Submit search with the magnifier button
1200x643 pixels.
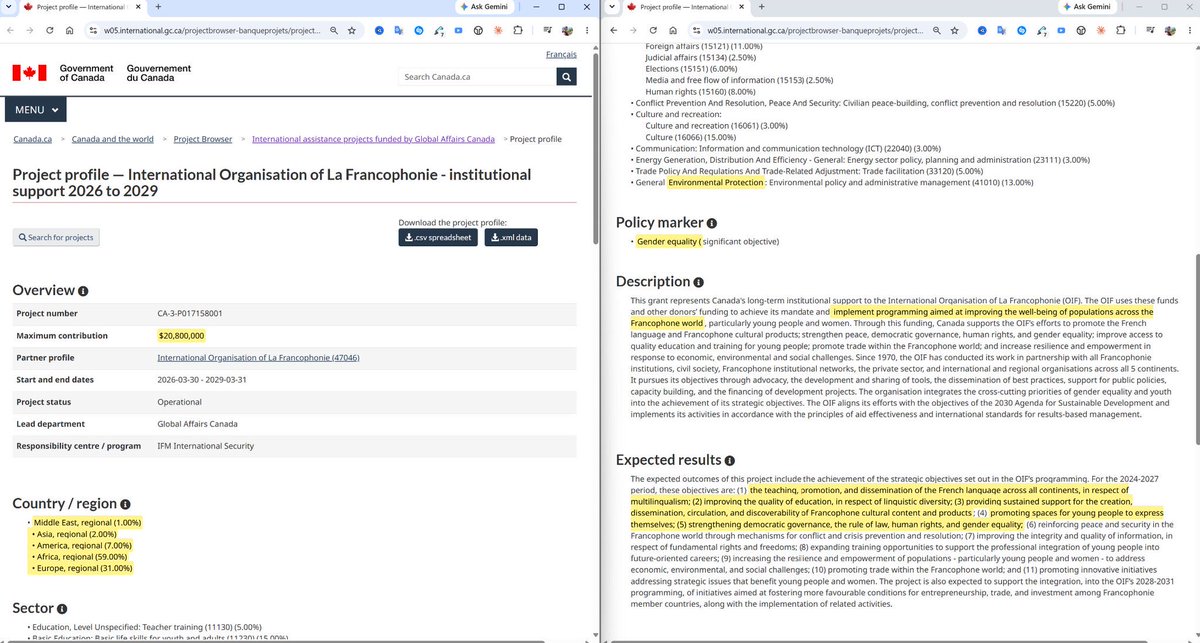(x=566, y=76)
